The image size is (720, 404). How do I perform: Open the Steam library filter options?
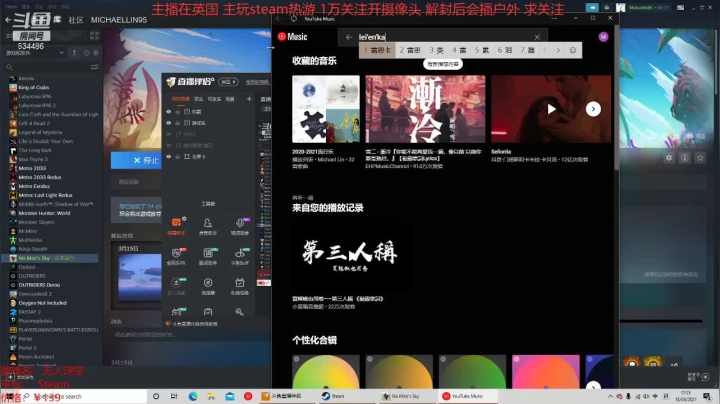tap(94, 67)
